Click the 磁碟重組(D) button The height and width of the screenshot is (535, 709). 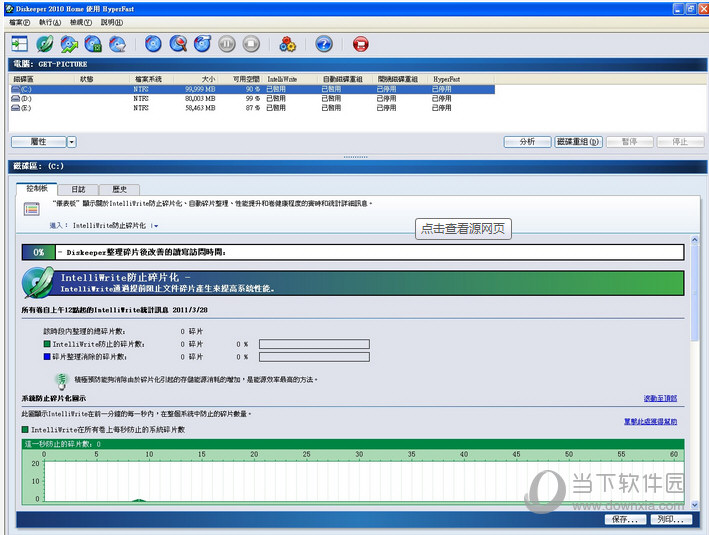pyautogui.click(x=578, y=142)
